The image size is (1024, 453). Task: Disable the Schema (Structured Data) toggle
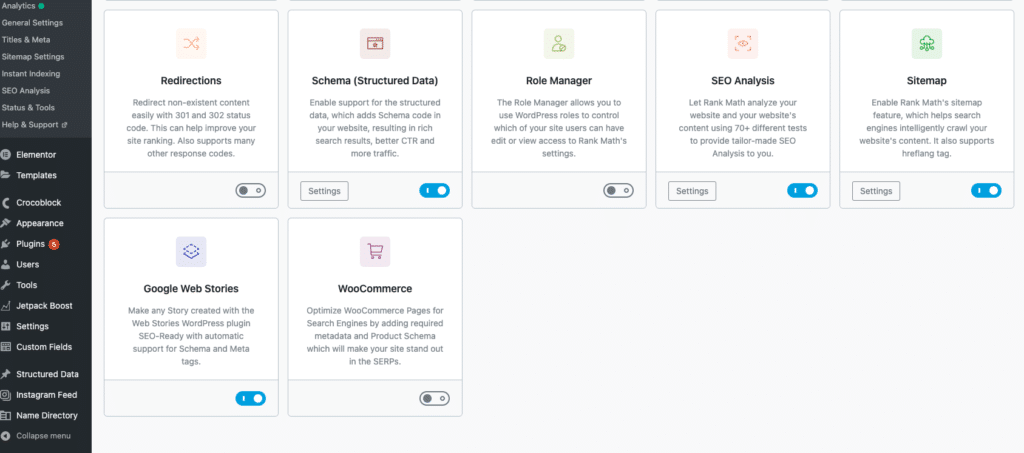[434, 191]
